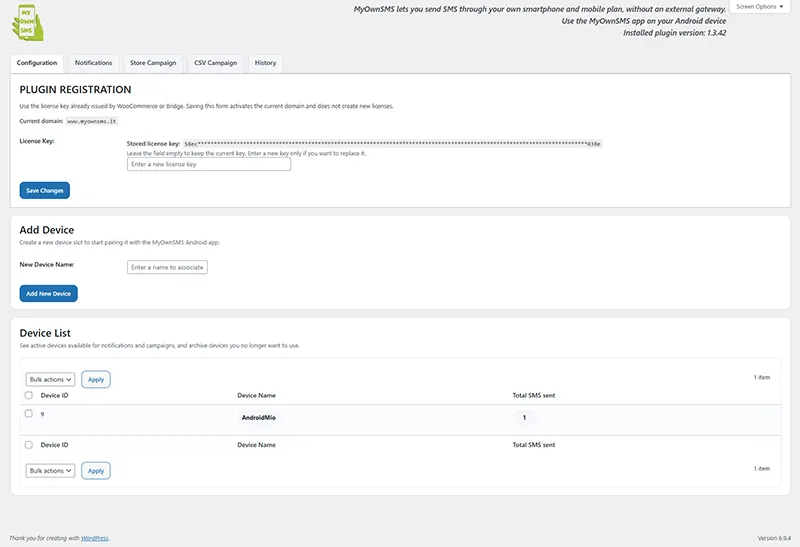Open the bottom Bulk actions dropdown
The image size is (800, 547).
(50, 470)
